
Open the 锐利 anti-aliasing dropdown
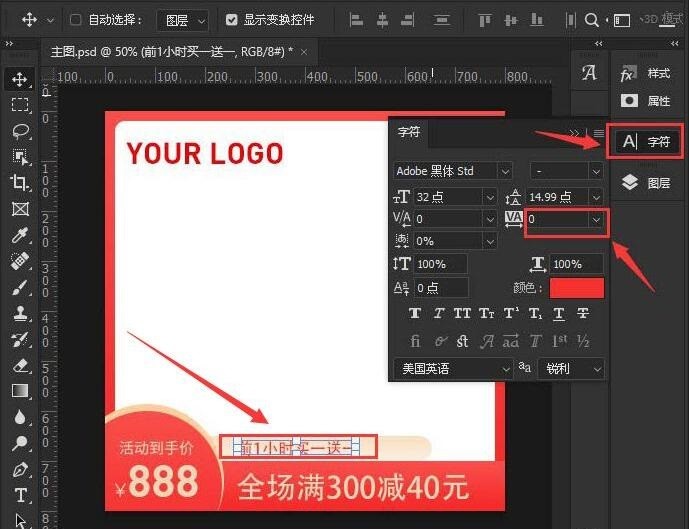pos(571,369)
